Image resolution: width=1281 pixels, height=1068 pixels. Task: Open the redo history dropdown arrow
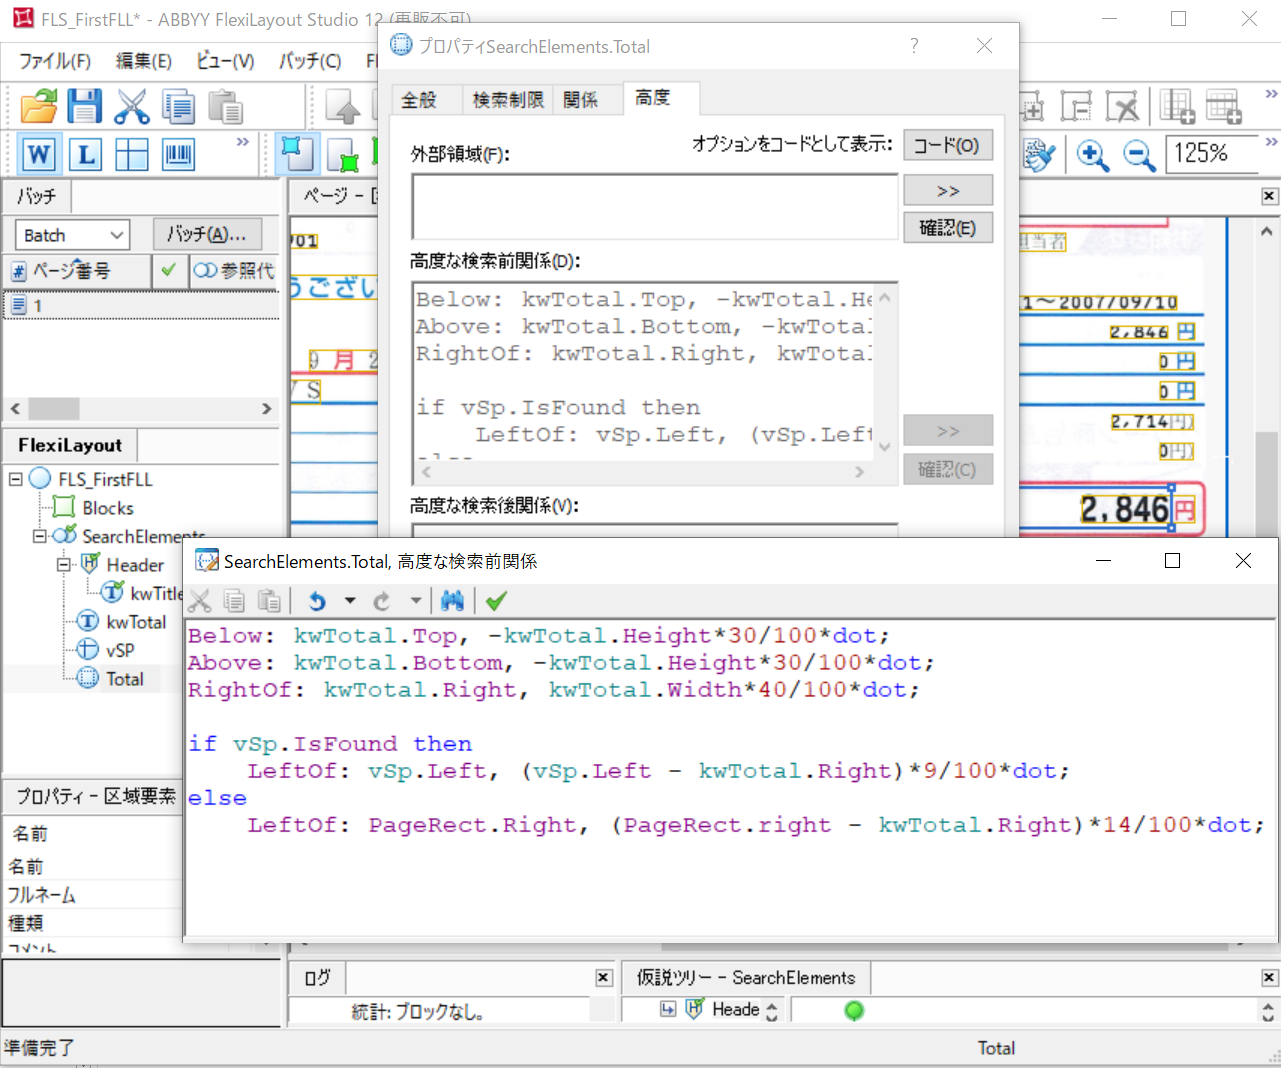tap(415, 601)
